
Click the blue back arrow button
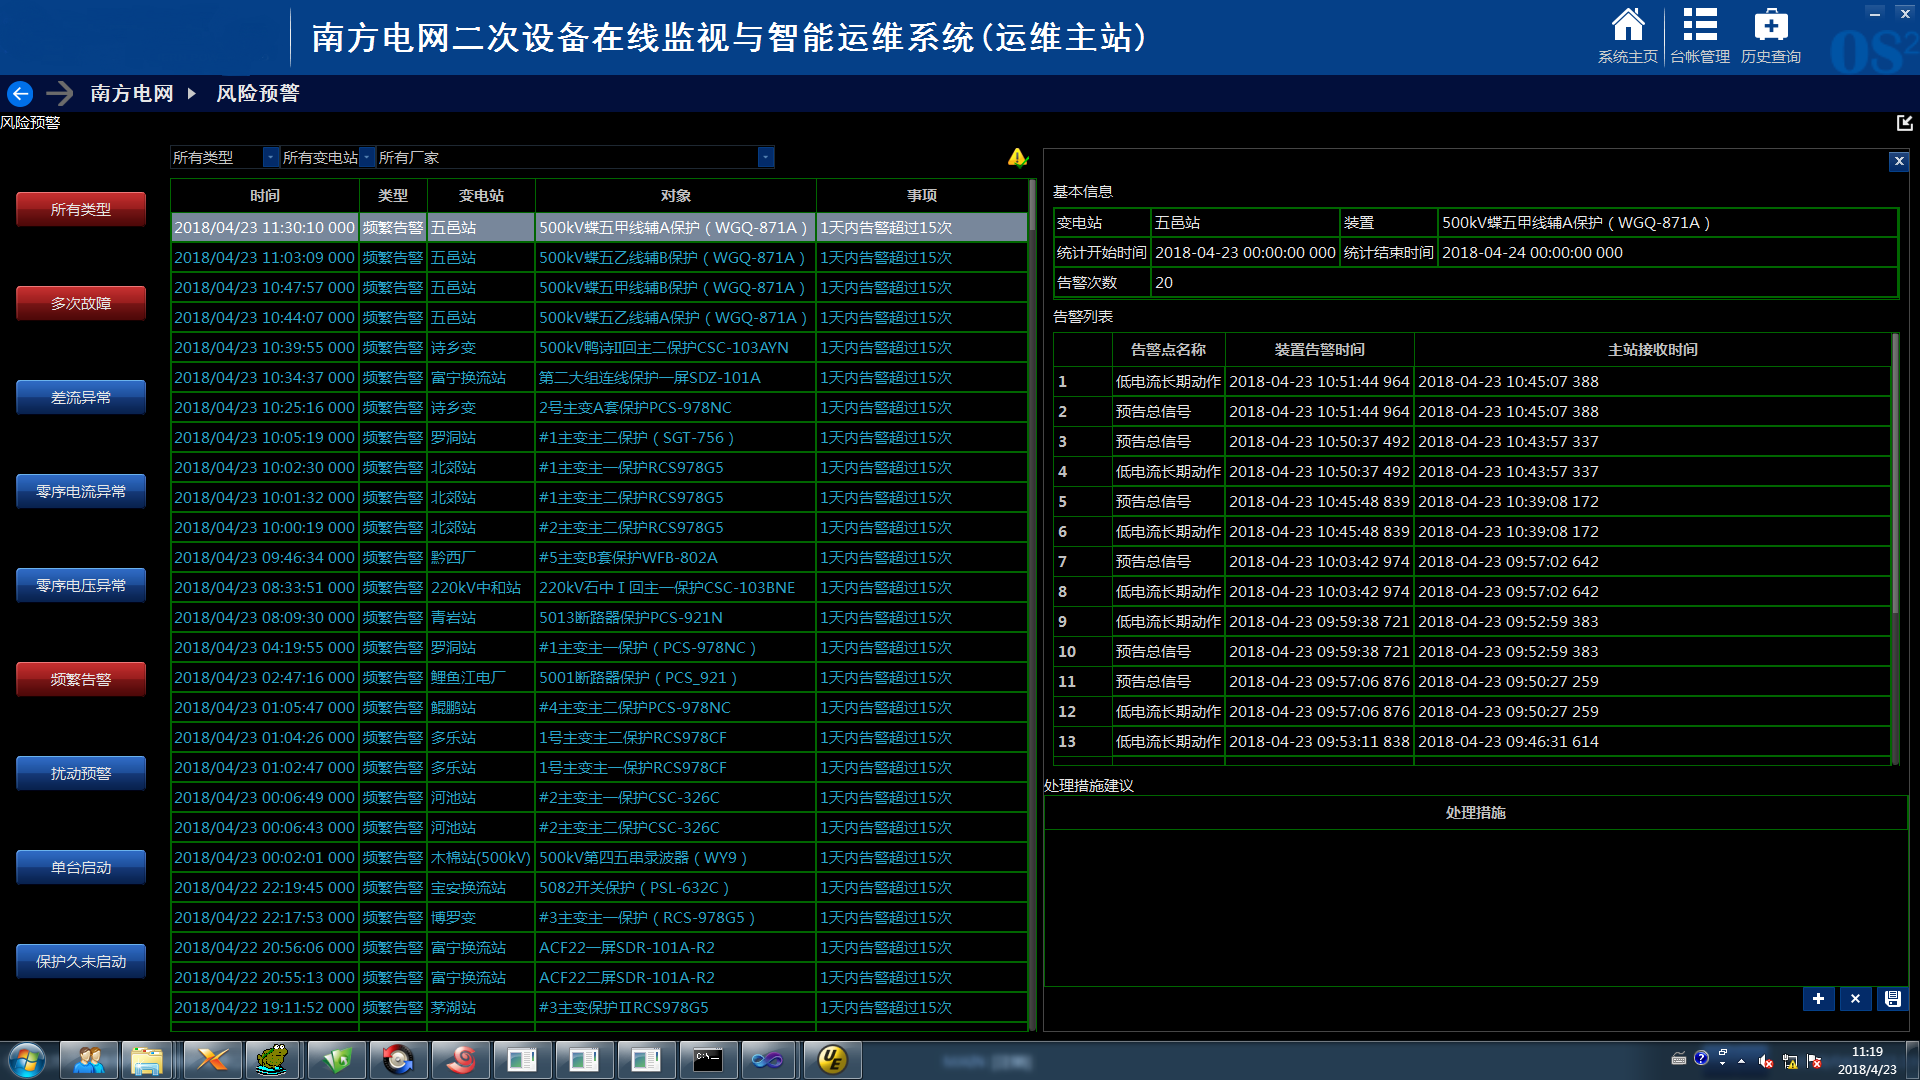coord(20,93)
